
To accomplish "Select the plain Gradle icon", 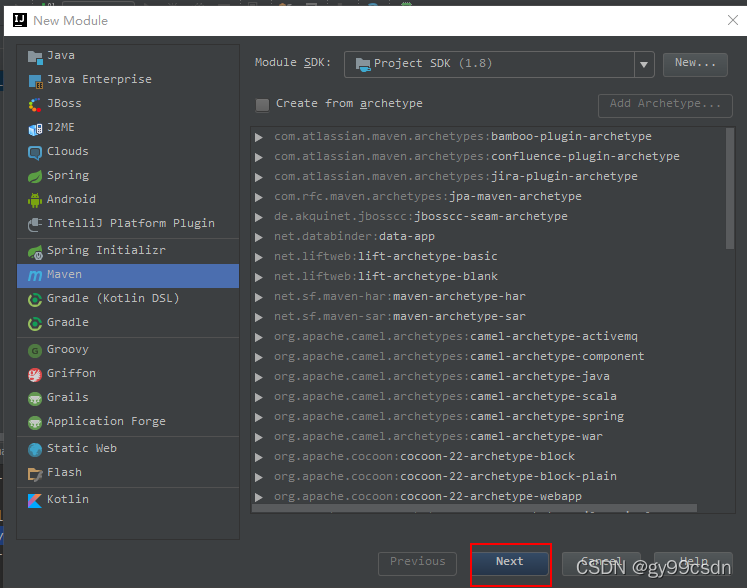I will (35, 323).
